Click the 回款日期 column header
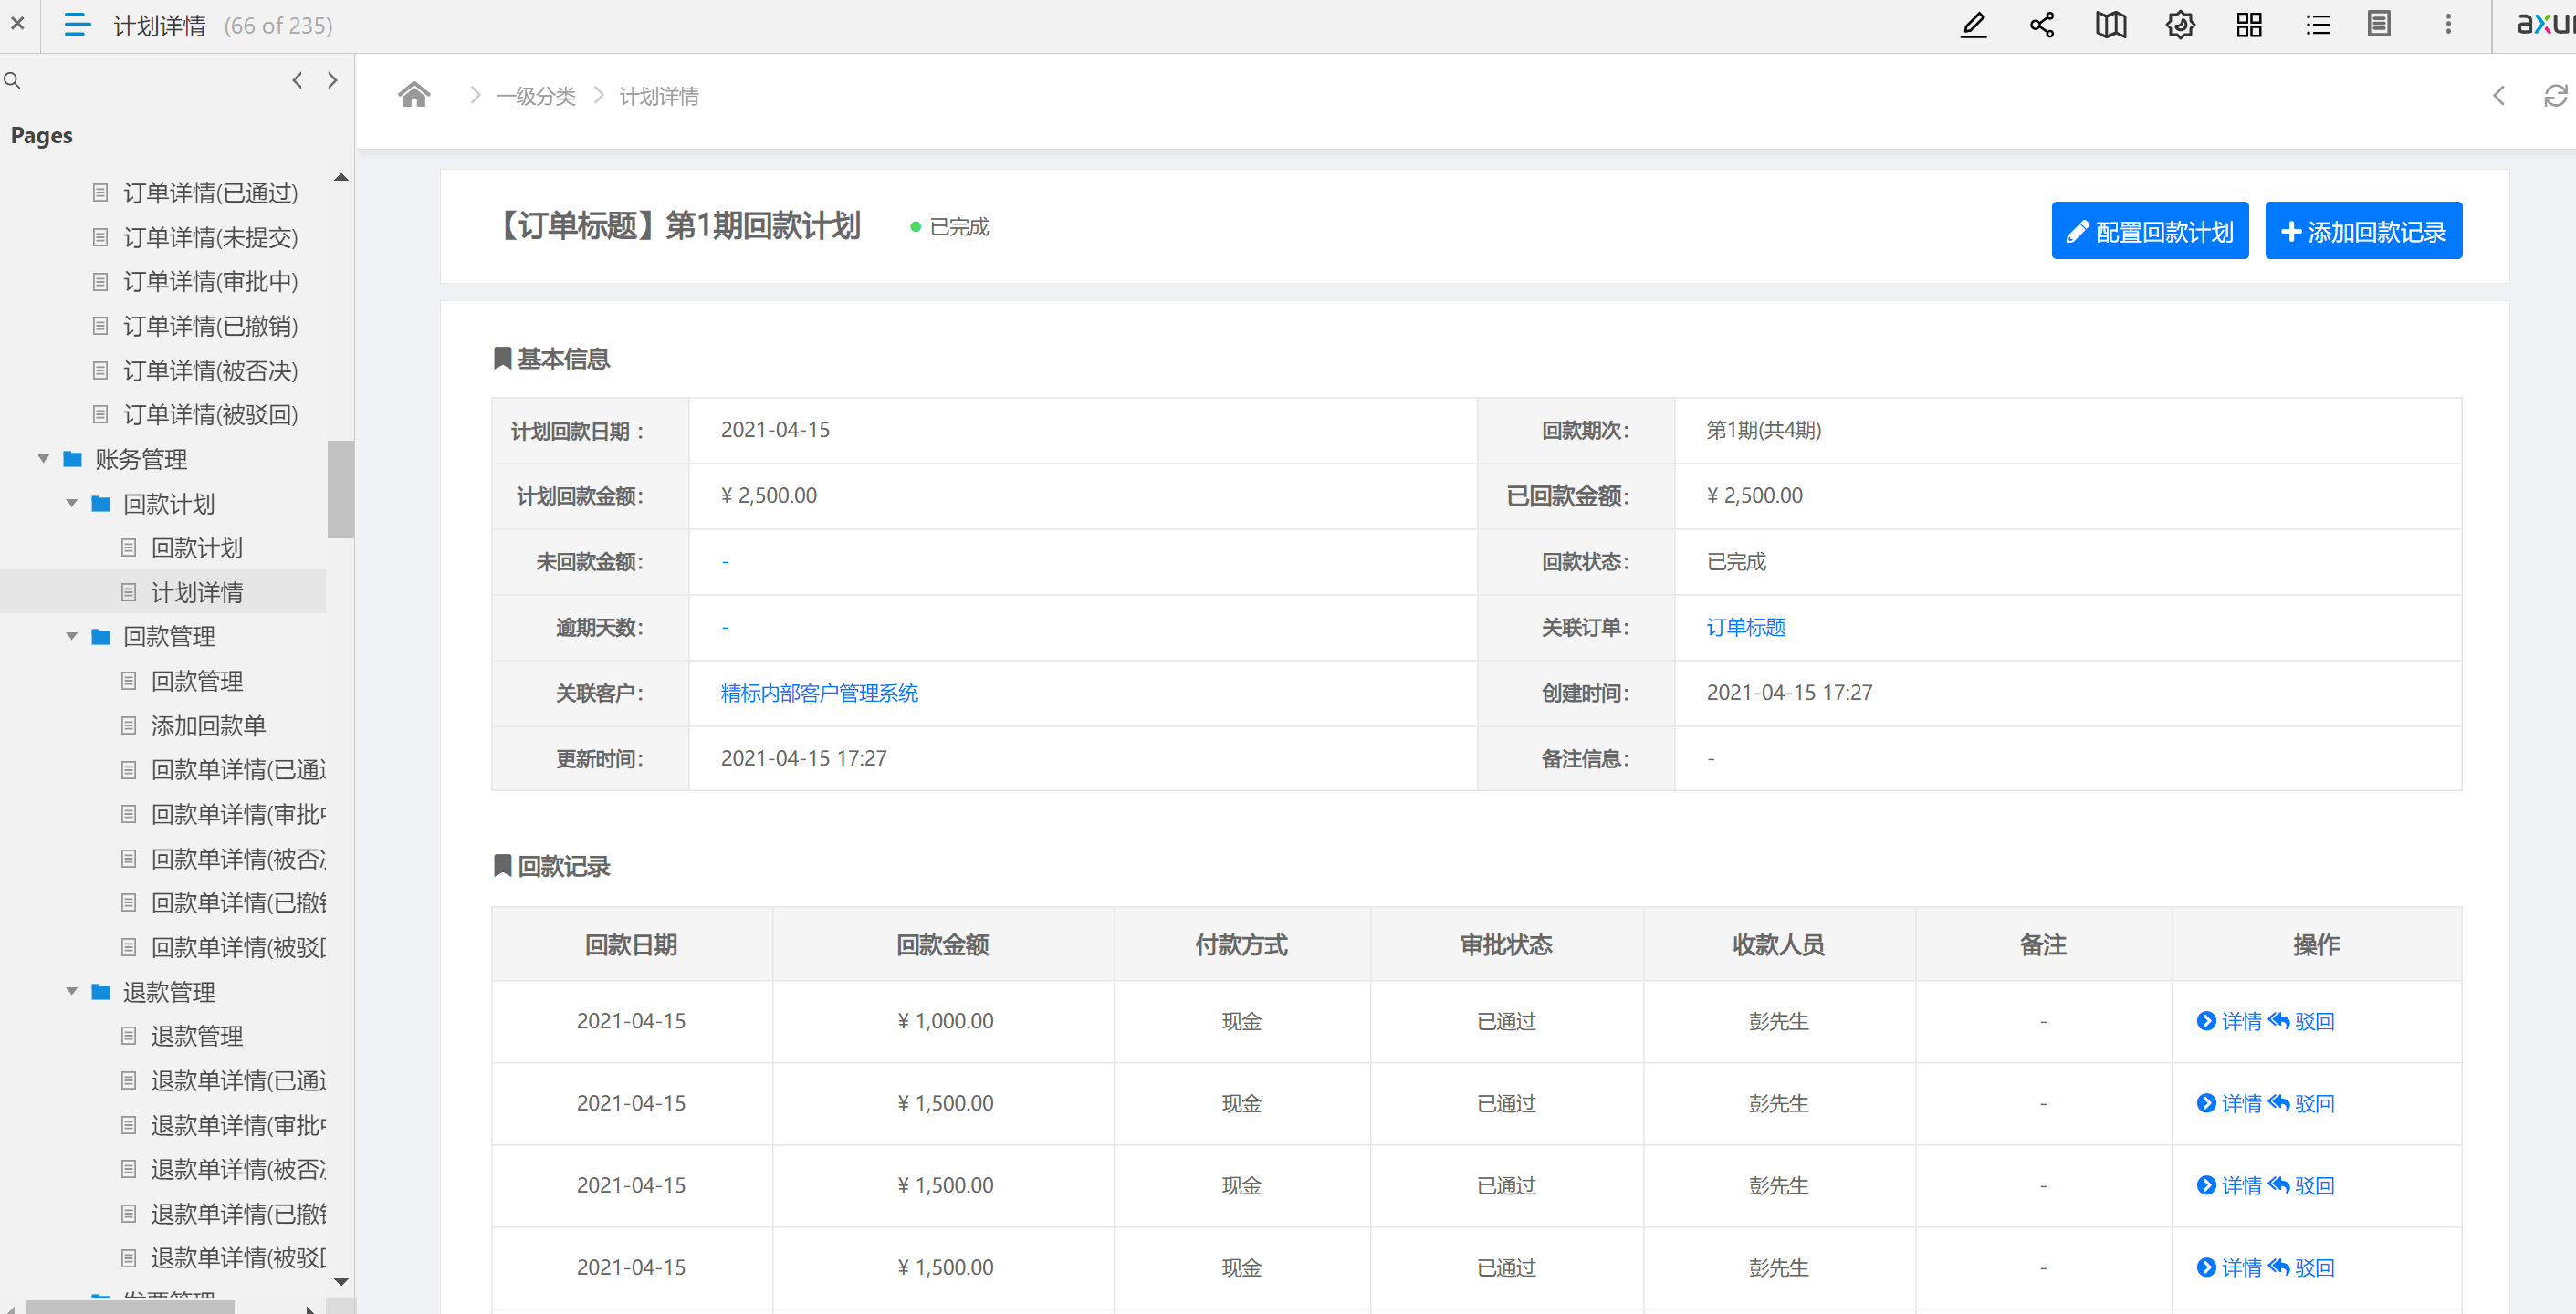Screen dimensions: 2576x1314 coord(631,945)
